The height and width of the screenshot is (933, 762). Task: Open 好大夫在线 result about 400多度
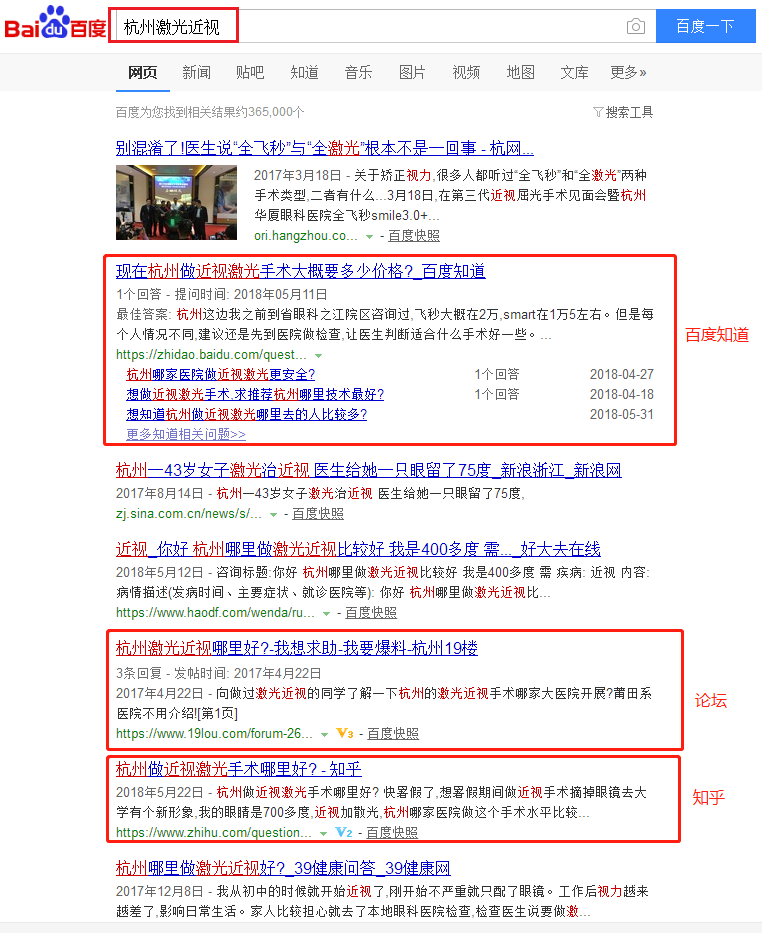358,549
